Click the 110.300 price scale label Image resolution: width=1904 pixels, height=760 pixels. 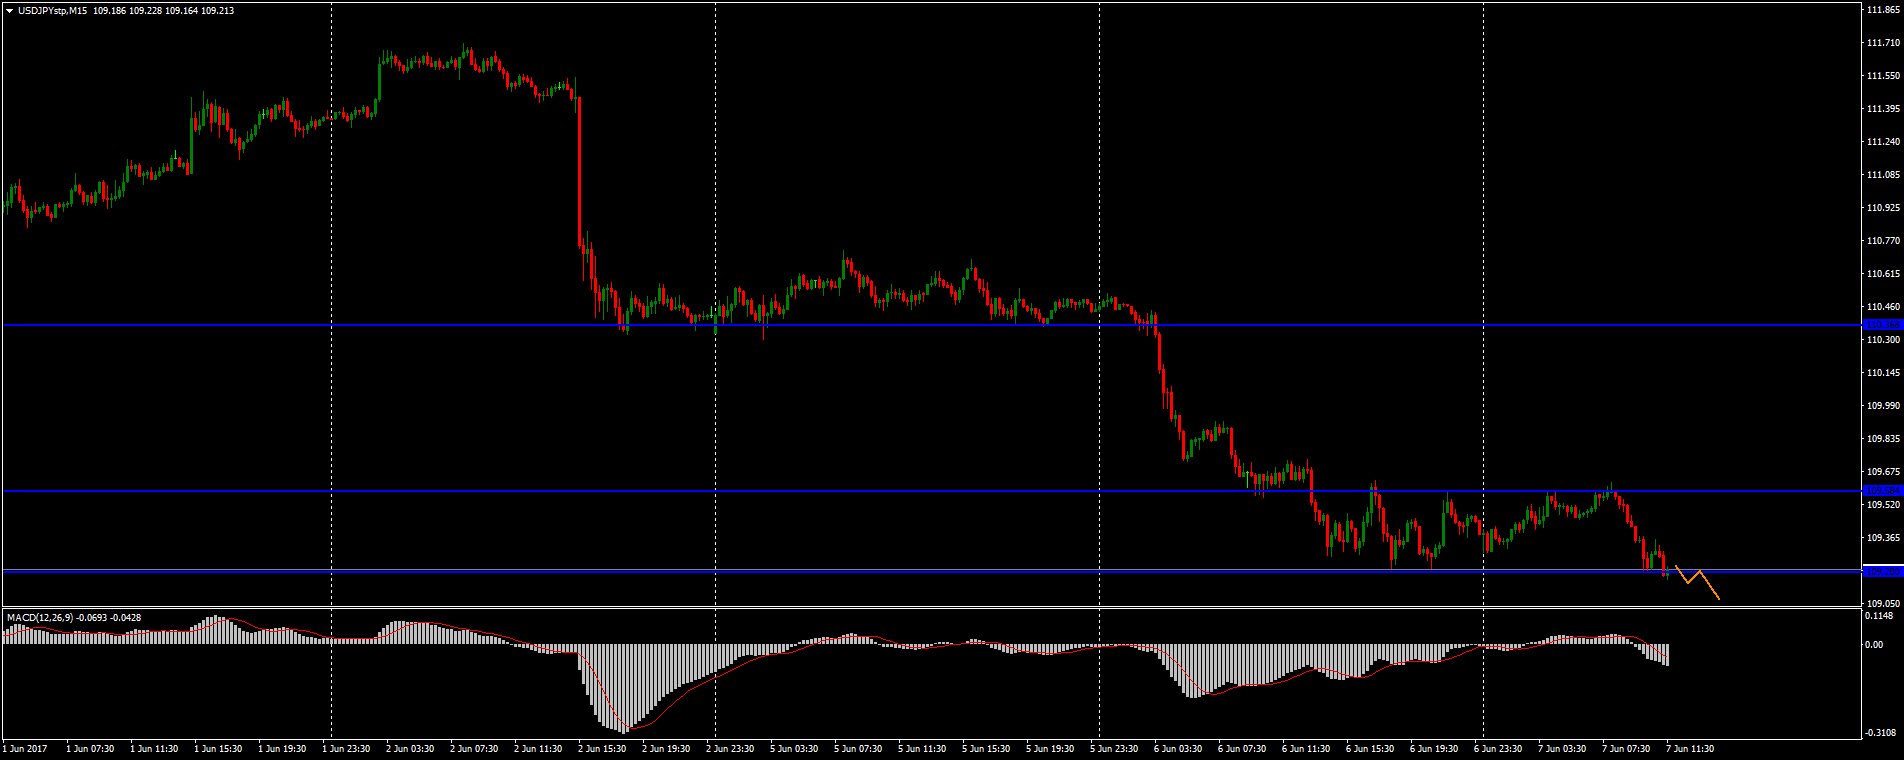click(1883, 340)
